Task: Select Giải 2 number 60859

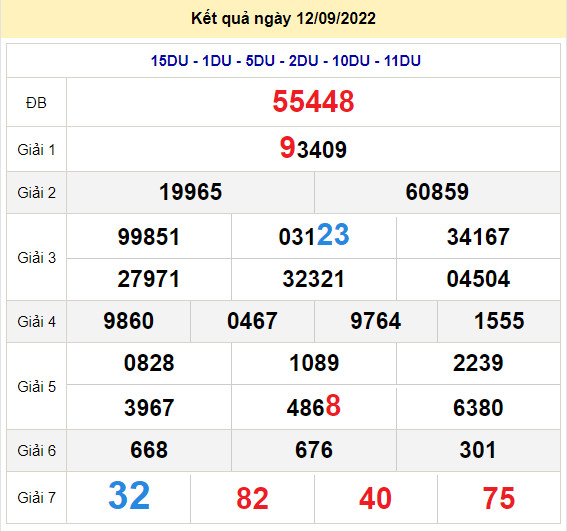Action: [x=437, y=192]
